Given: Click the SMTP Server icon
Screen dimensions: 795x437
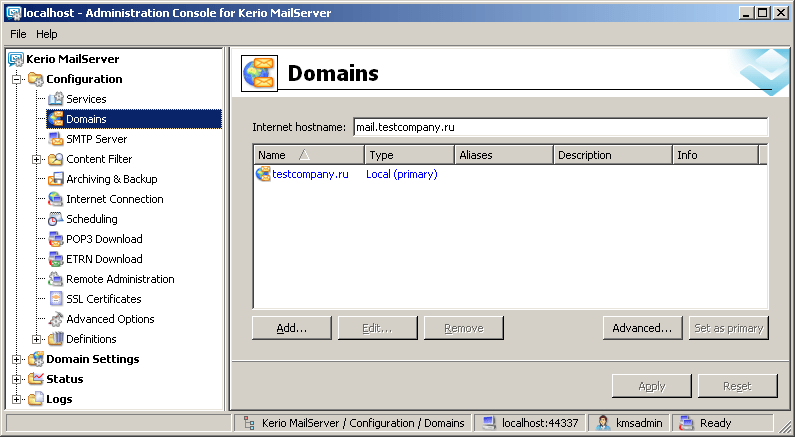Looking at the screenshot, I should (56, 139).
